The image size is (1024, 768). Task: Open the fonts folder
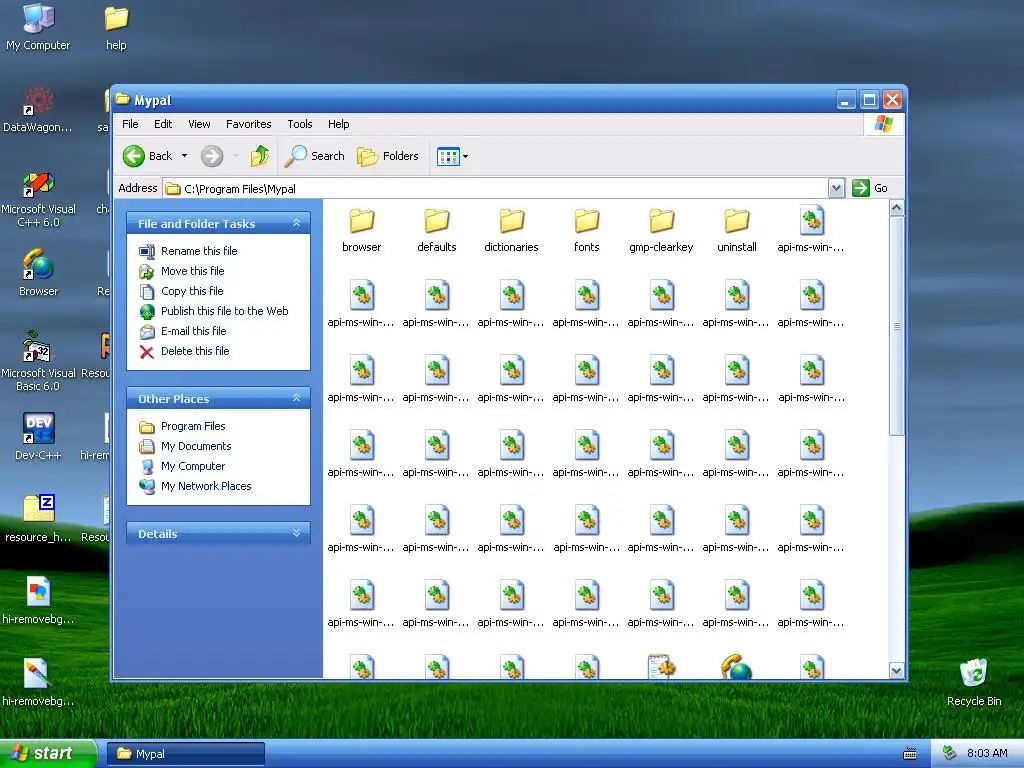tap(586, 230)
